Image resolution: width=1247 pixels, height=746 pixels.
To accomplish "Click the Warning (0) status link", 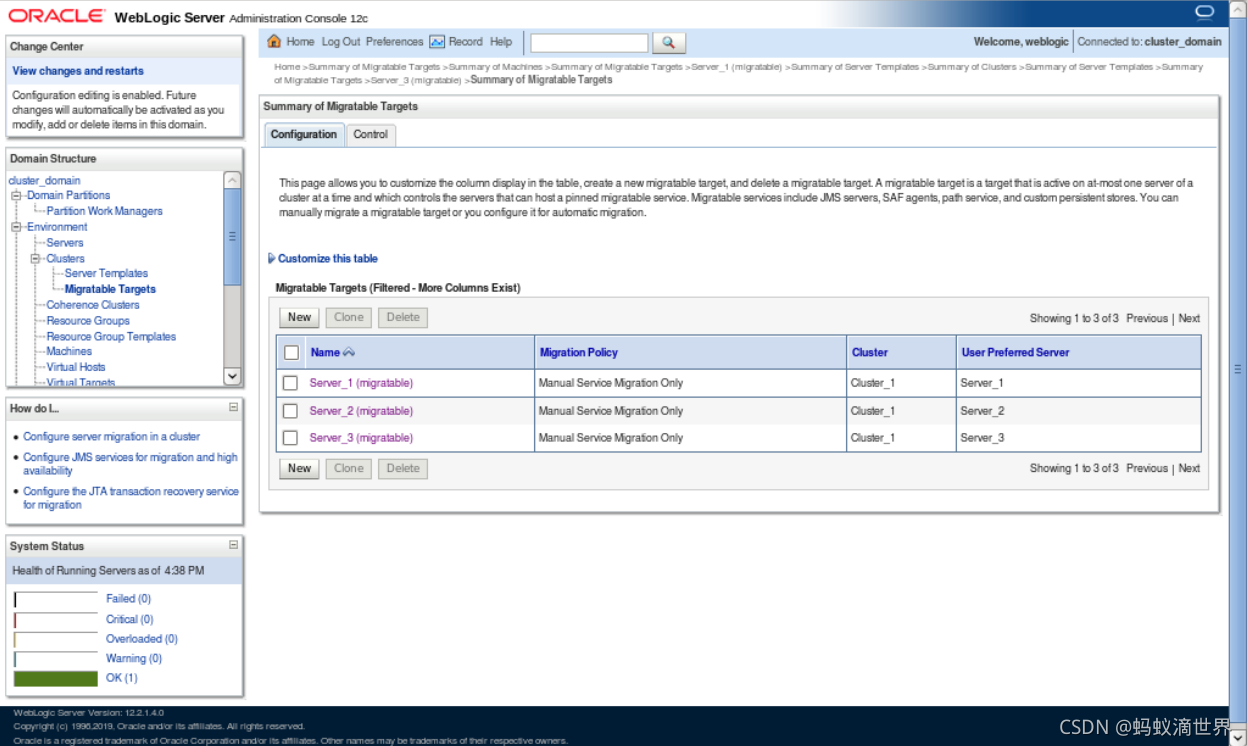I will coord(134,659).
